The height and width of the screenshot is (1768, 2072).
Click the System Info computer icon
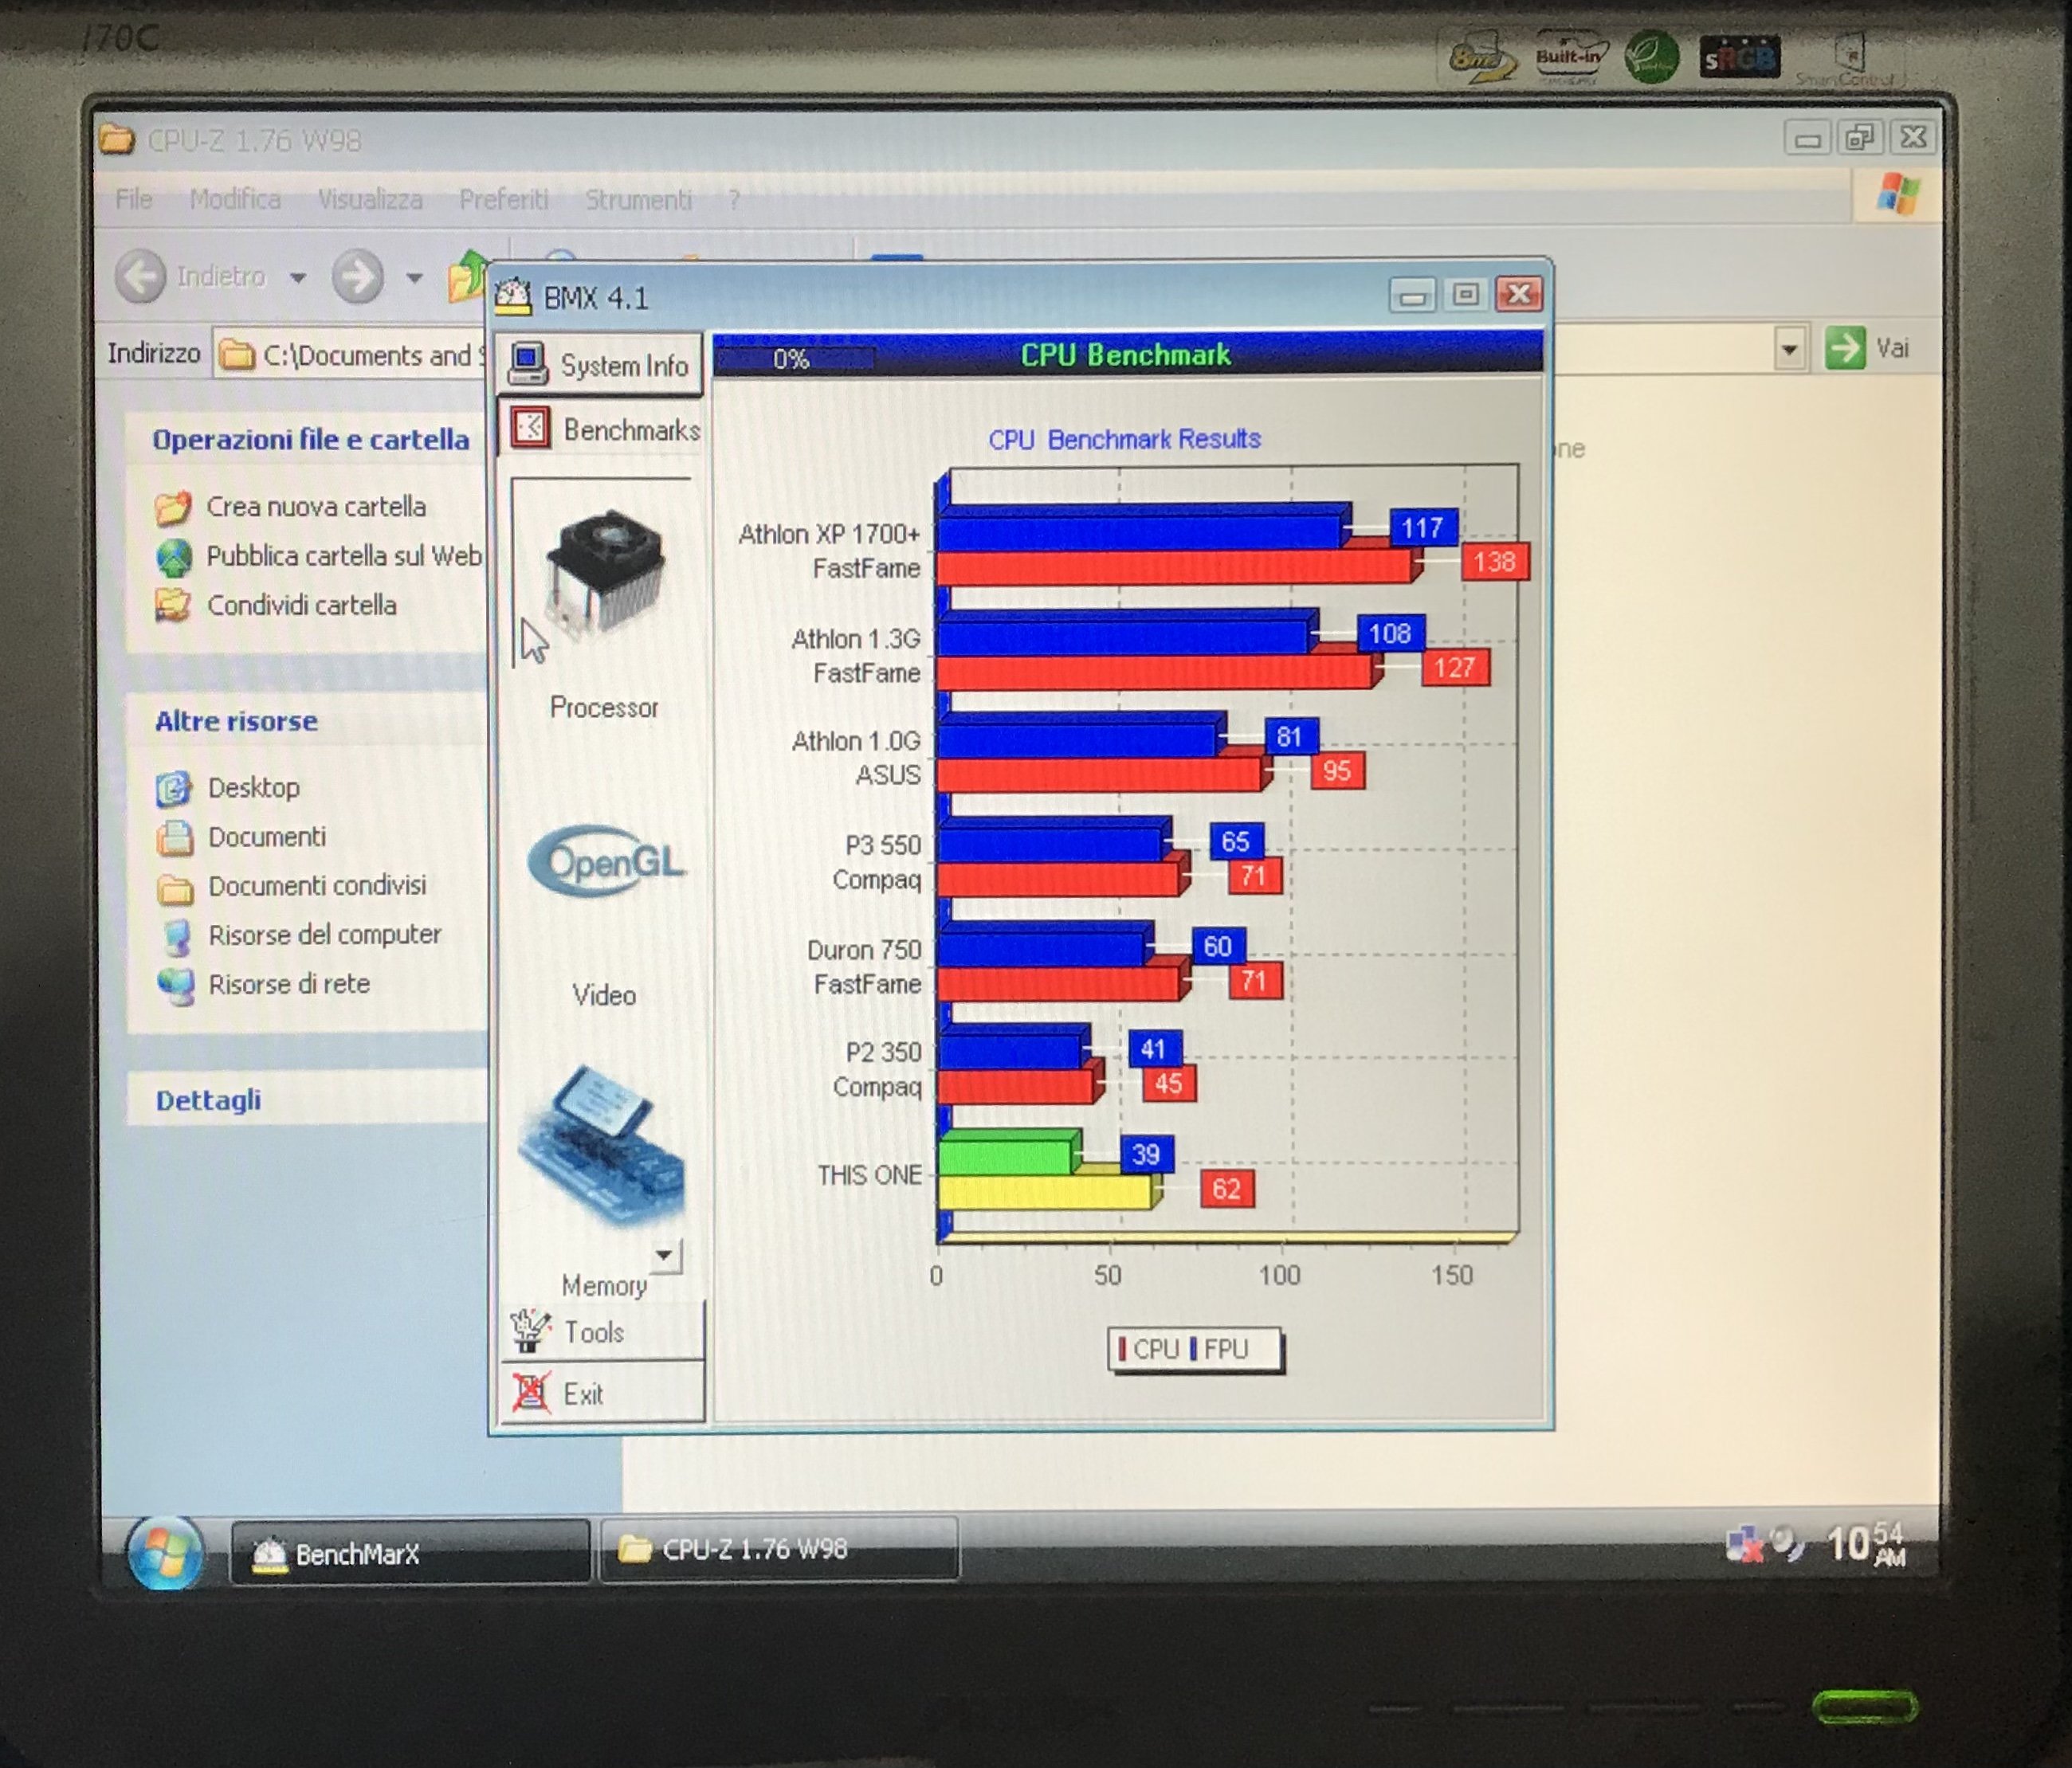(527, 365)
